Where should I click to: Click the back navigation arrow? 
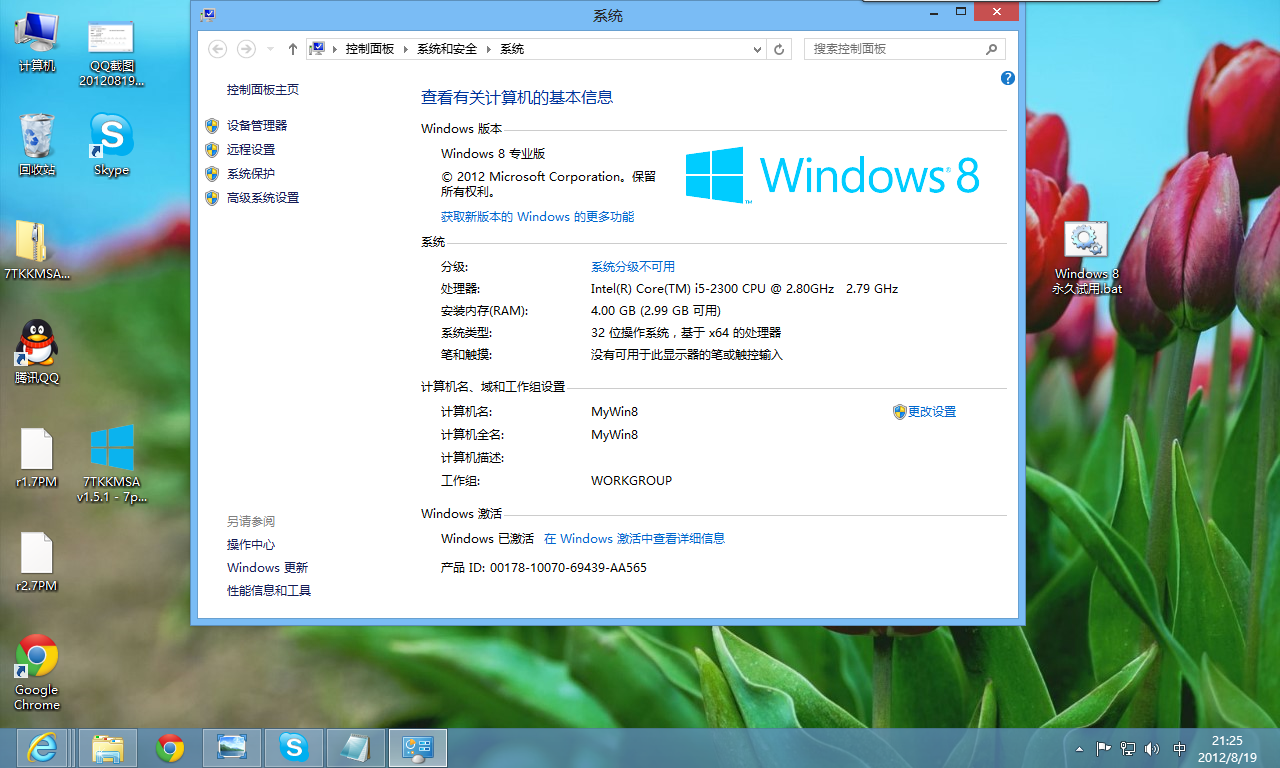218,48
